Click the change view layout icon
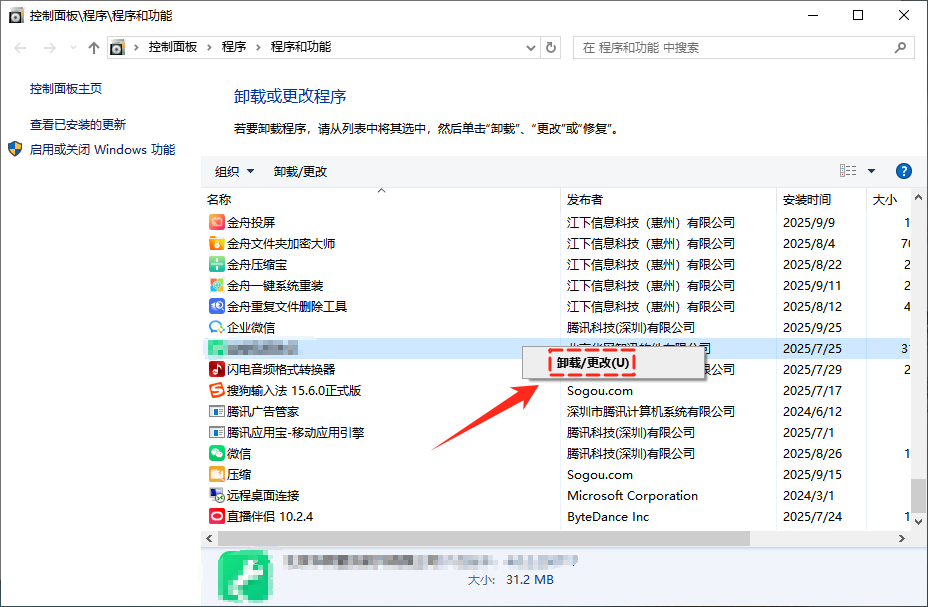Viewport: 928px width, 607px height. click(x=848, y=170)
